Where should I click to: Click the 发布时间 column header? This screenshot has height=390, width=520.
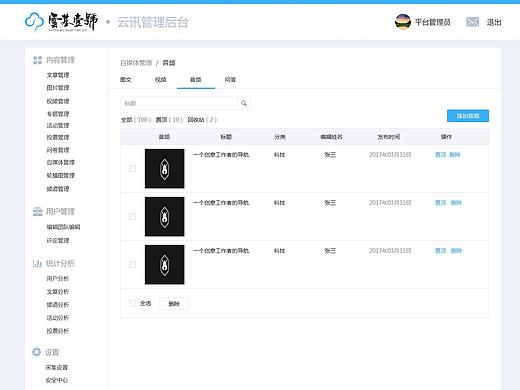pos(389,137)
